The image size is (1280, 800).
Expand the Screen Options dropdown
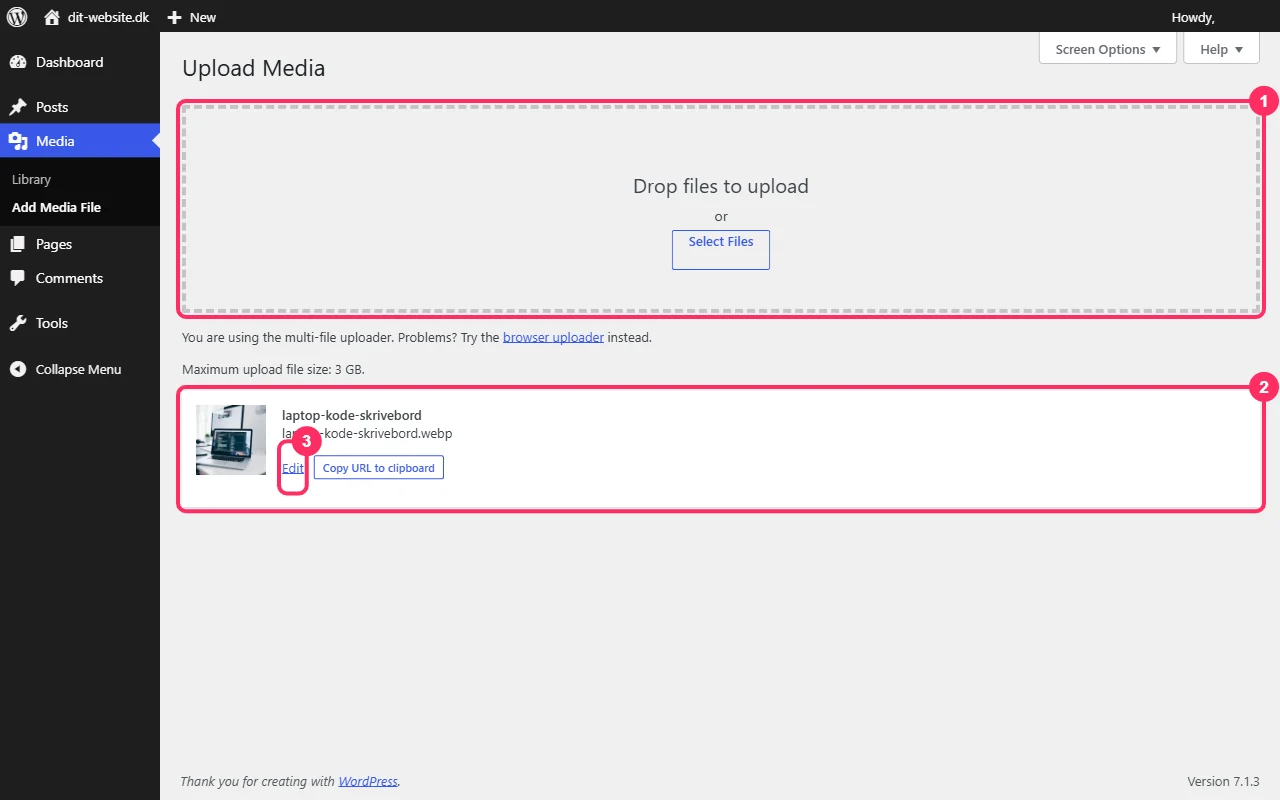[1108, 49]
